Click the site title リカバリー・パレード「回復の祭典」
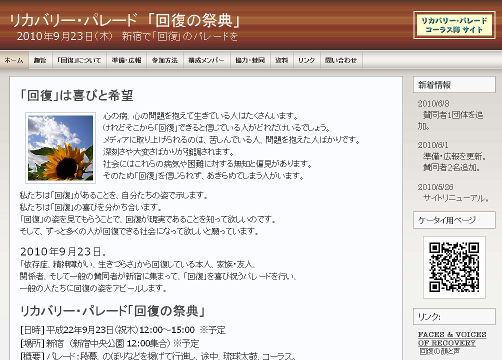 pyautogui.click(x=125, y=20)
